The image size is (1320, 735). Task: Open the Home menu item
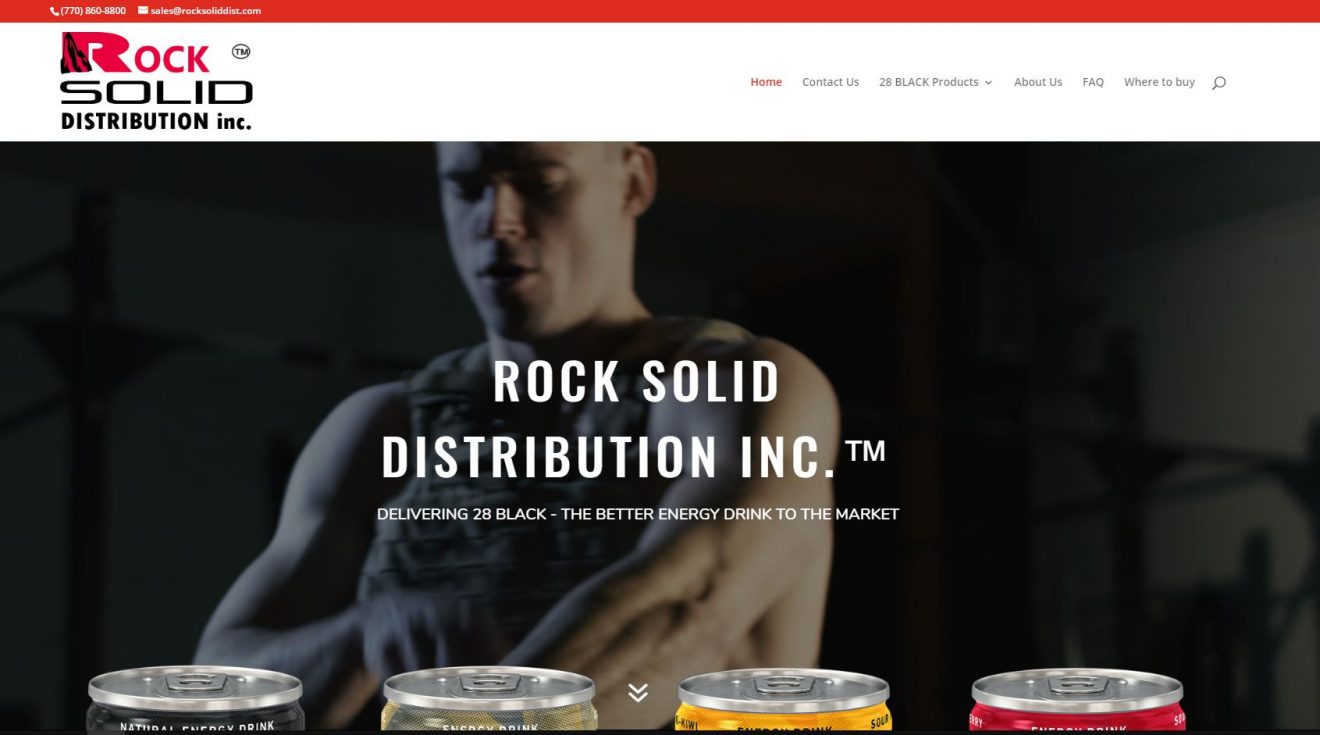766,82
